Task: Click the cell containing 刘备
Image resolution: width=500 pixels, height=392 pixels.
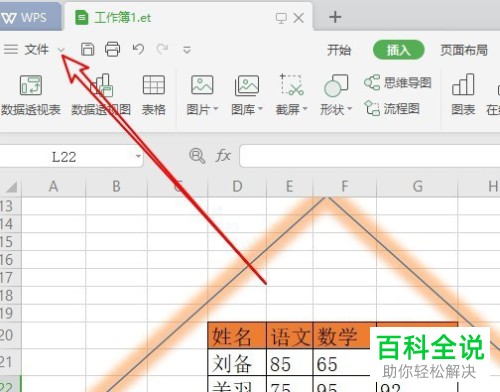Action: 237,362
